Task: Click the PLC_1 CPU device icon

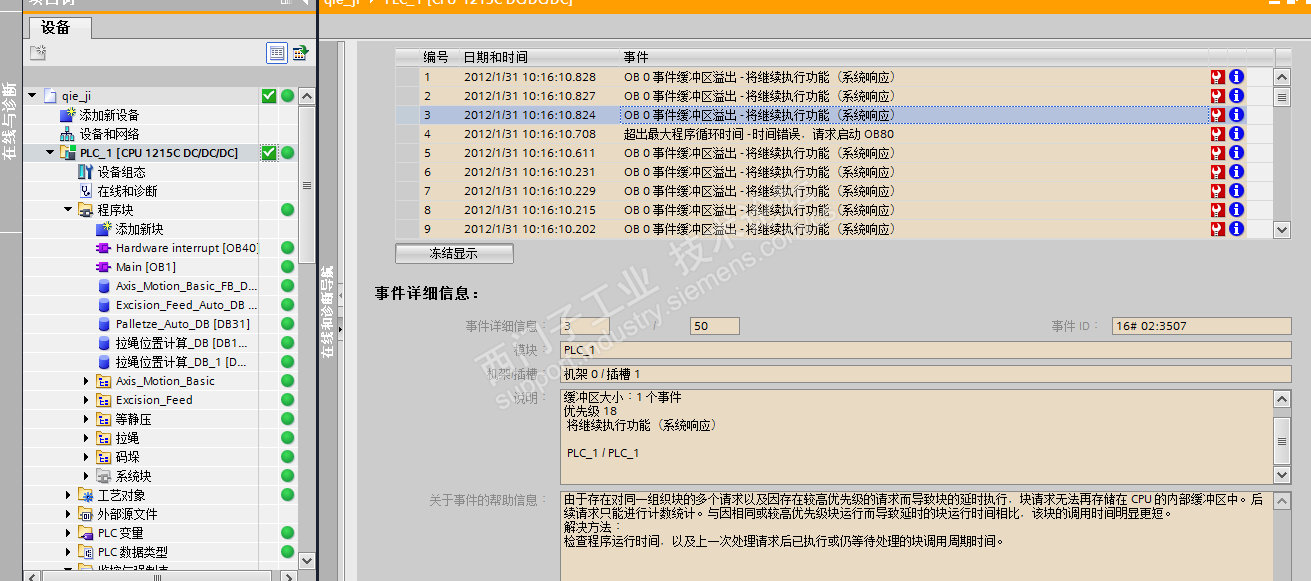Action: [68, 153]
